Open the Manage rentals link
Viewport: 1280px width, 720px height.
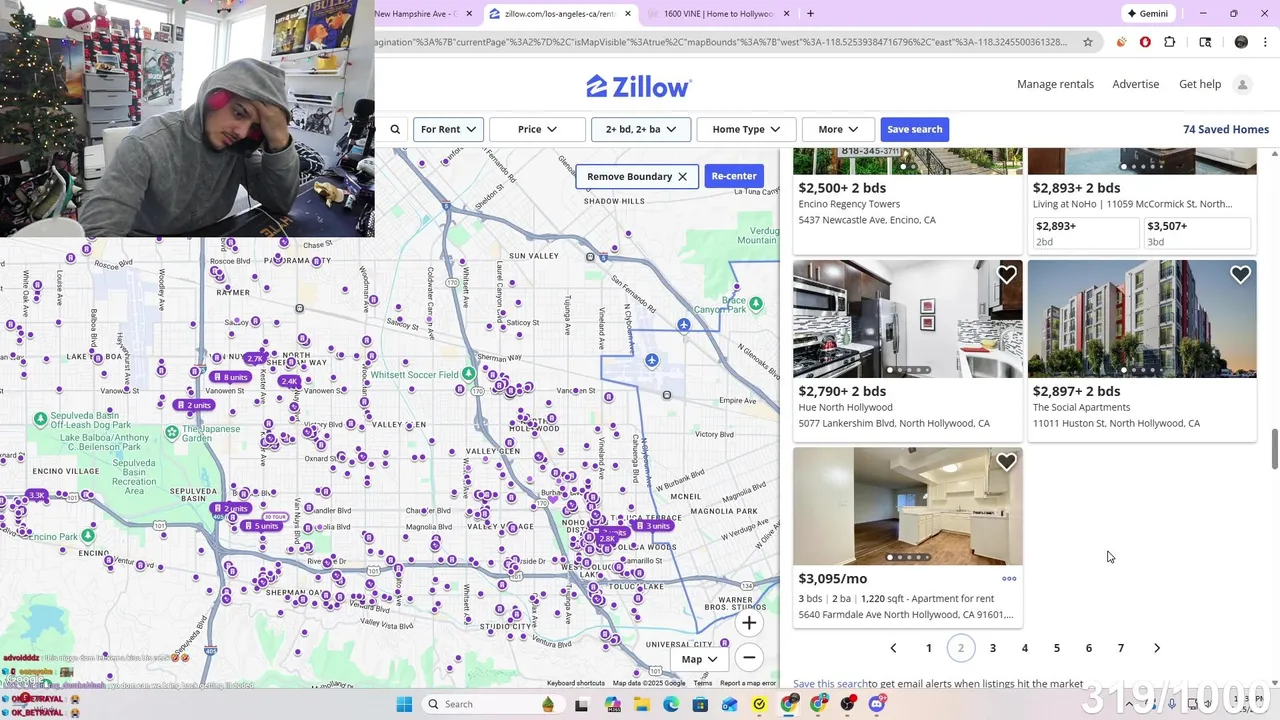click(x=1055, y=85)
